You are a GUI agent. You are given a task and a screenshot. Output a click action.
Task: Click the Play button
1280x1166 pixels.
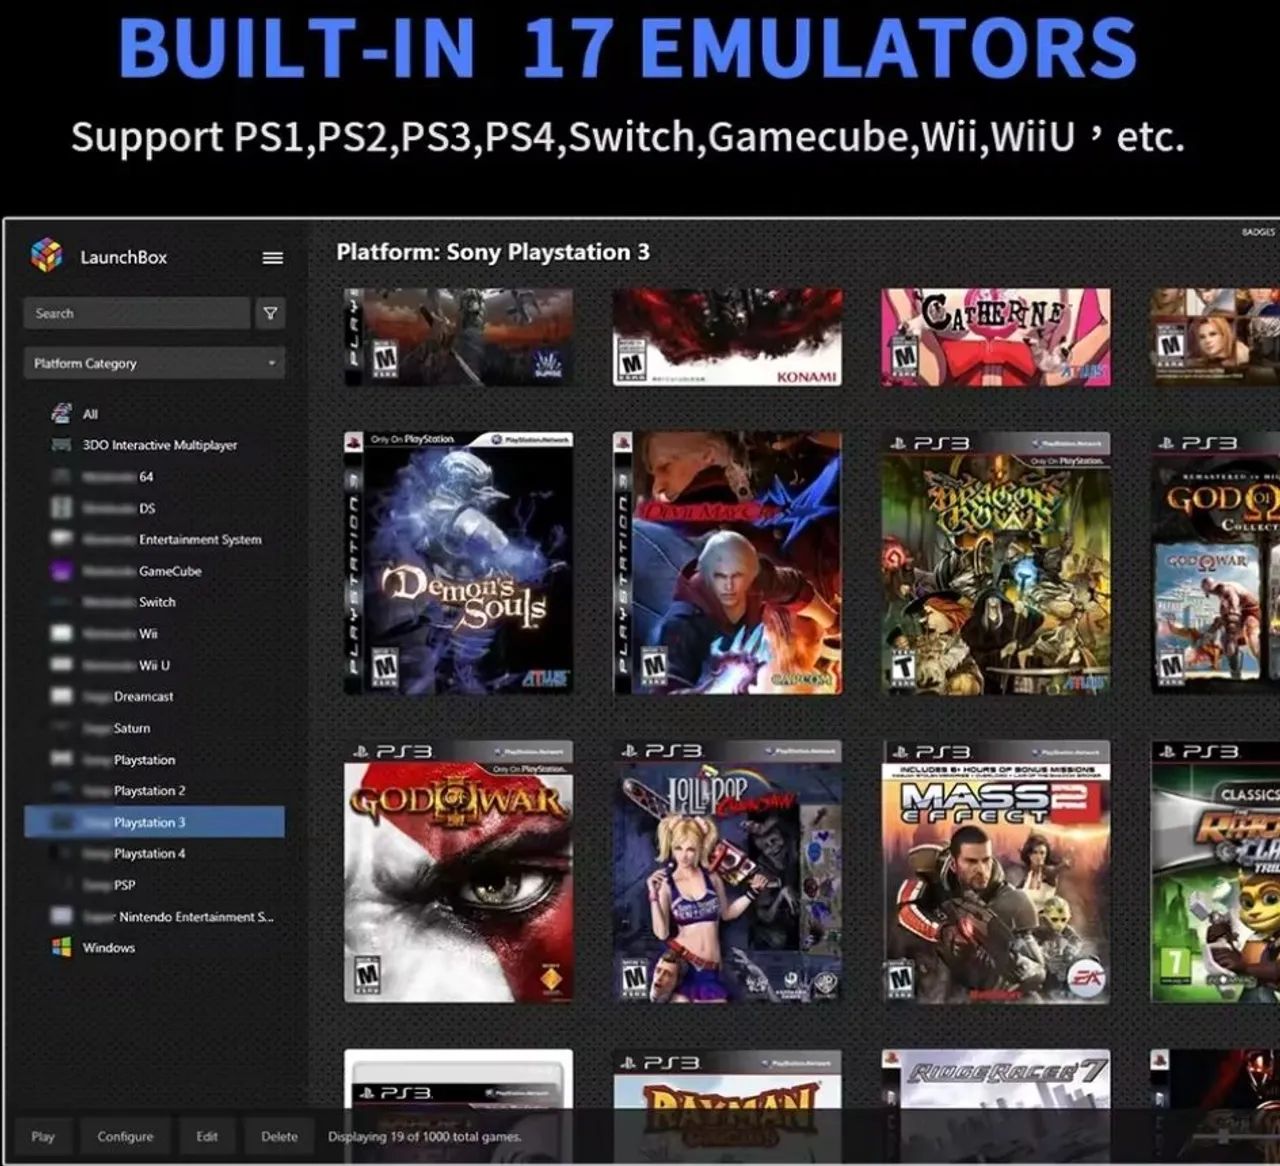point(43,1137)
